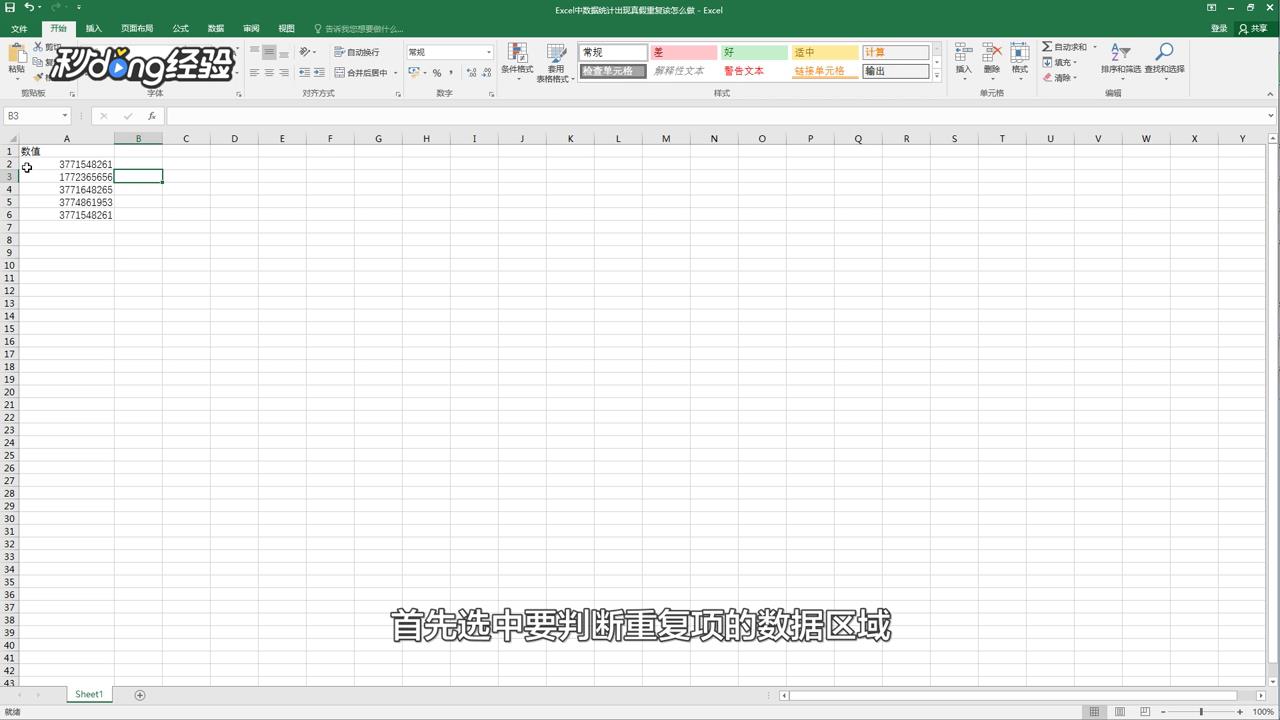Open the number format dropdown (常规)

point(488,52)
